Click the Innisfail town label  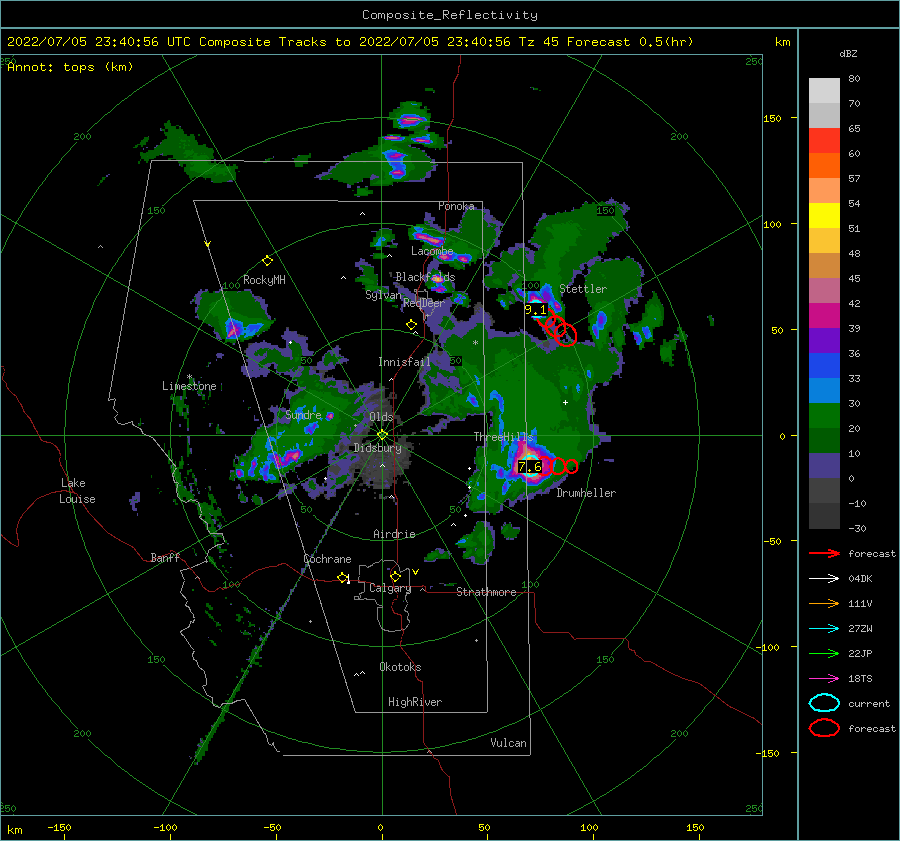click(404, 362)
